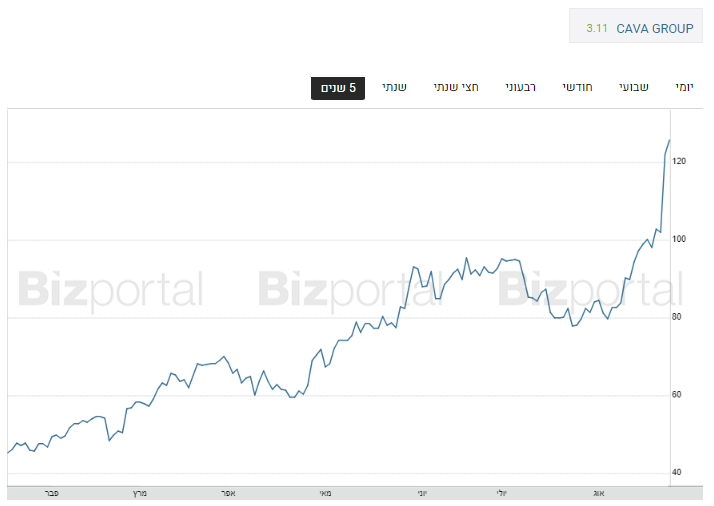Click the מרץ month label on x-axis
Screen dimensions: 714x506
(140, 493)
